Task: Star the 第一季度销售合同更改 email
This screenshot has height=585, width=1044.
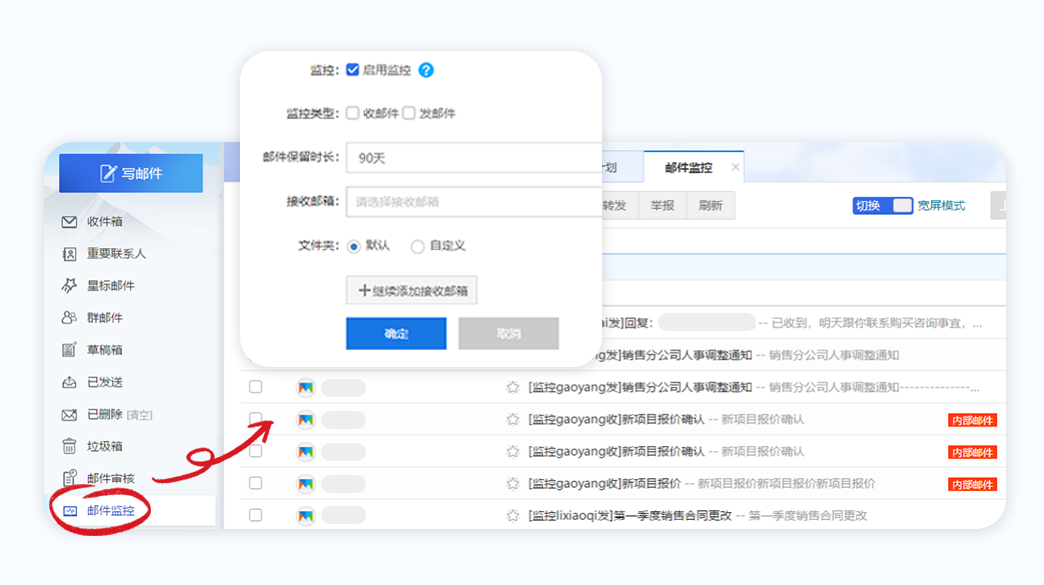Action: [512, 515]
